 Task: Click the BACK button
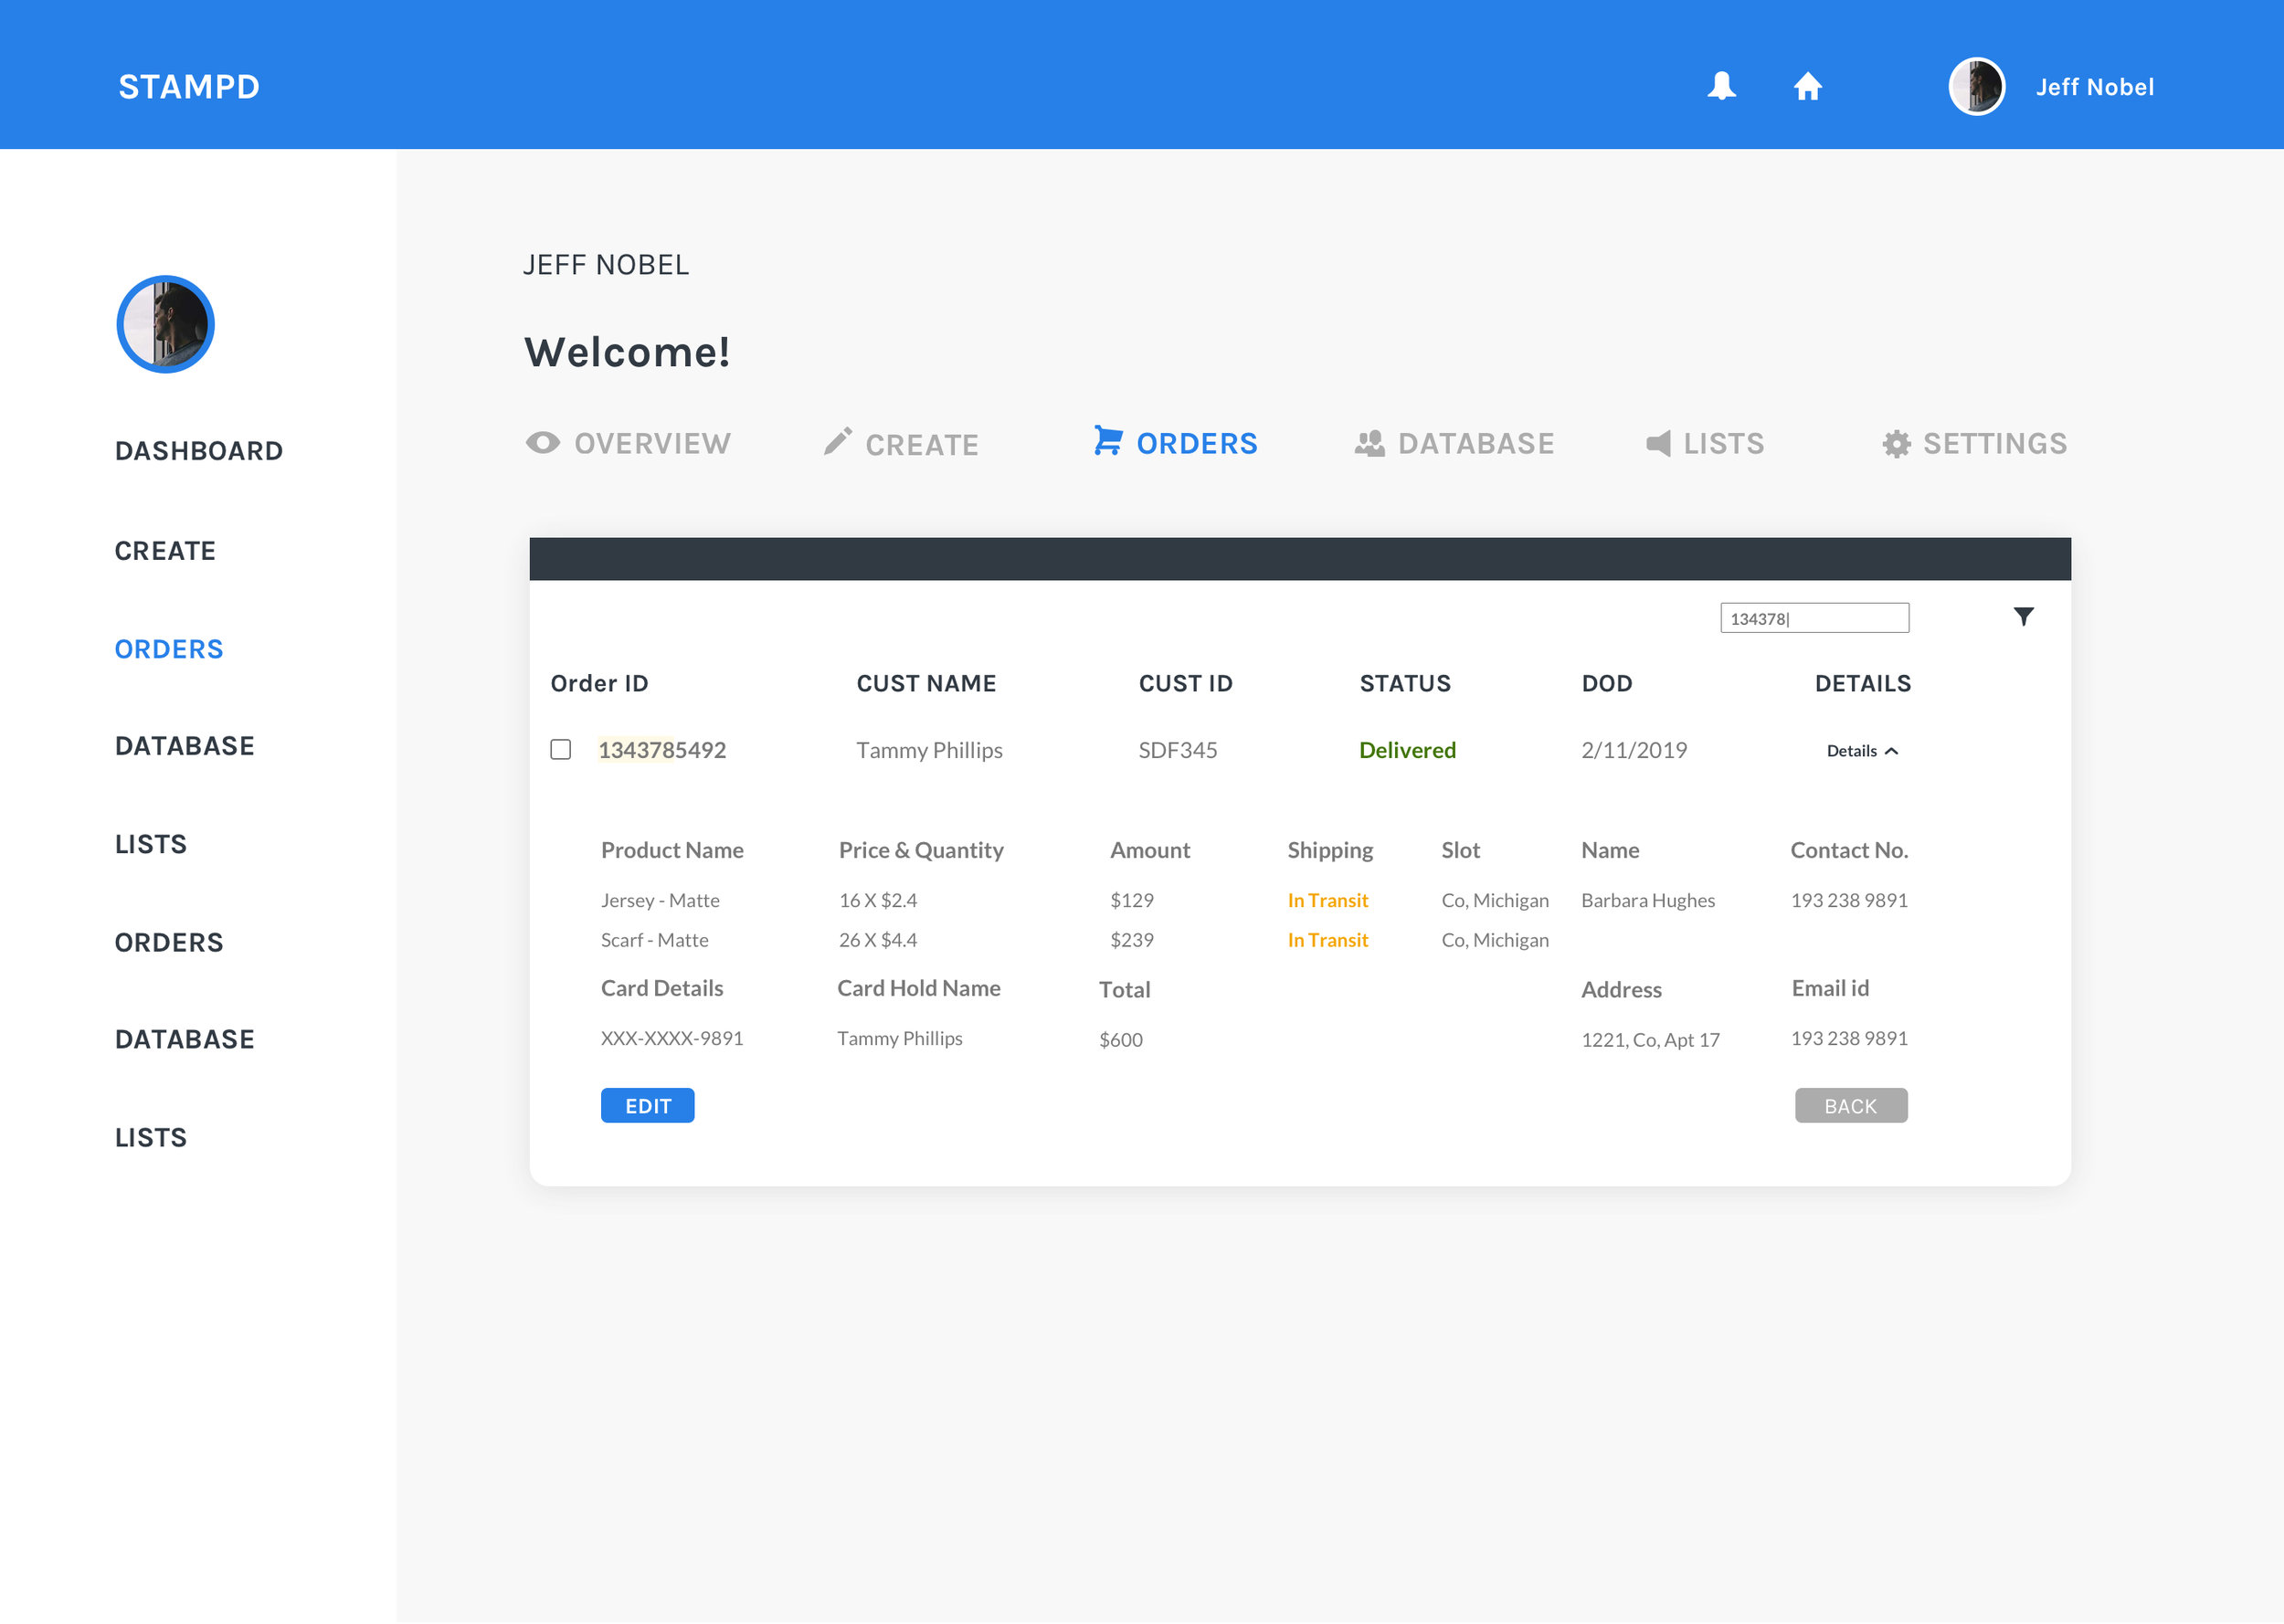point(1851,1106)
